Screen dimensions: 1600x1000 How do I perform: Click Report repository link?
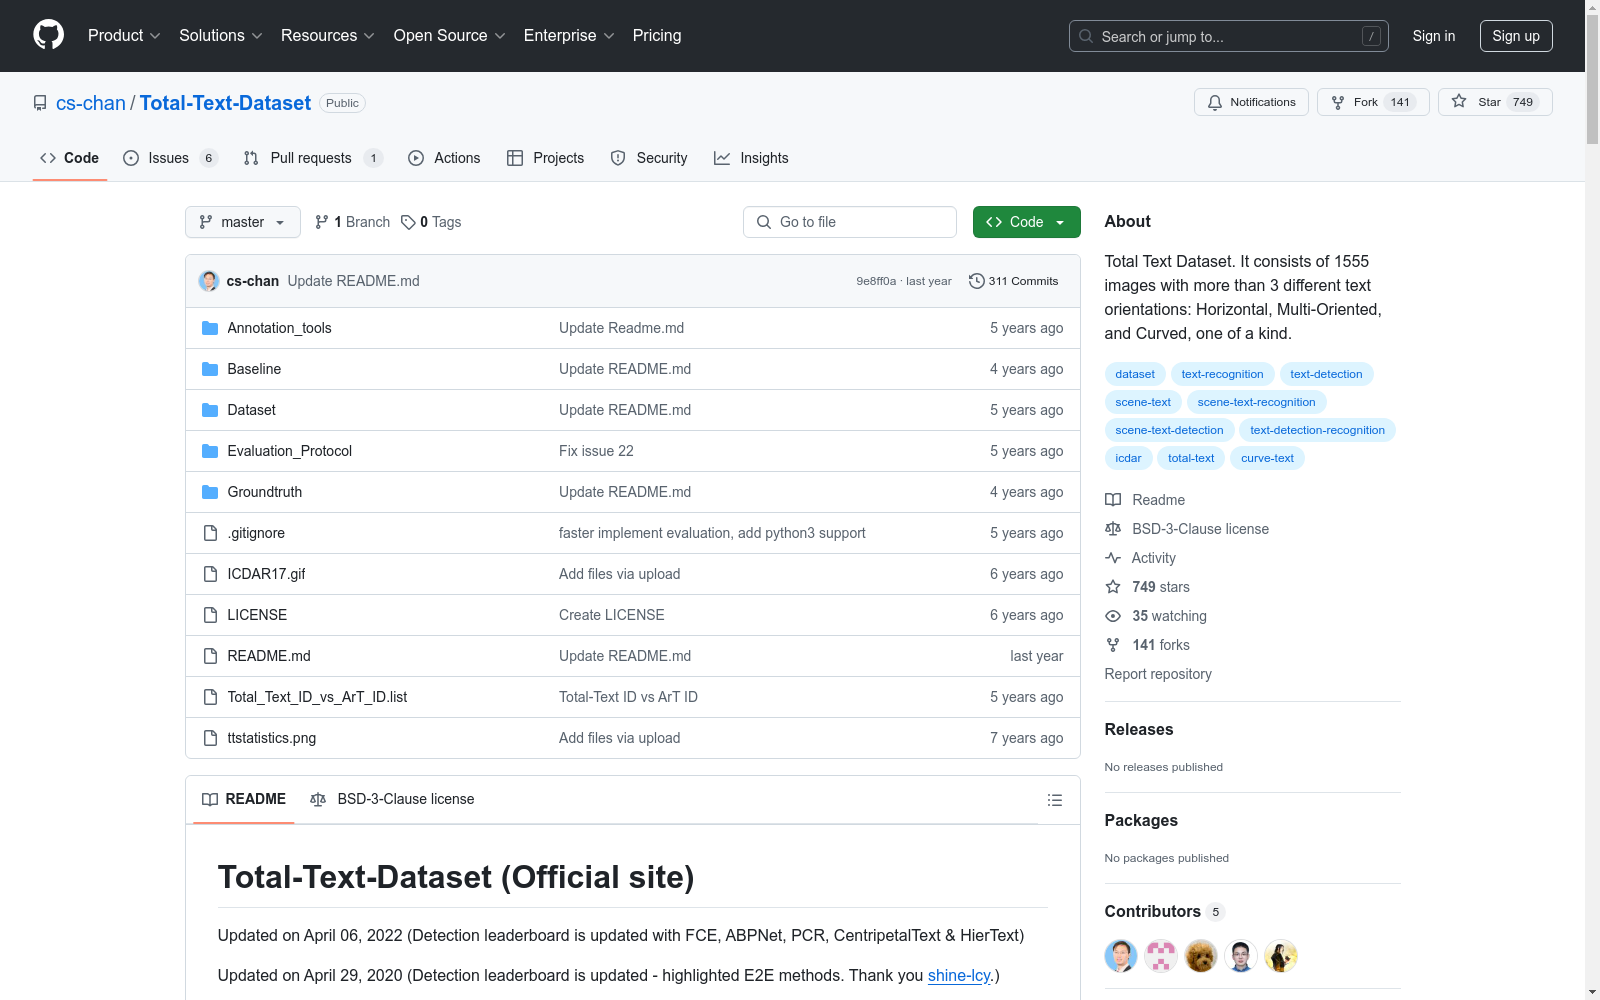coord(1158,674)
